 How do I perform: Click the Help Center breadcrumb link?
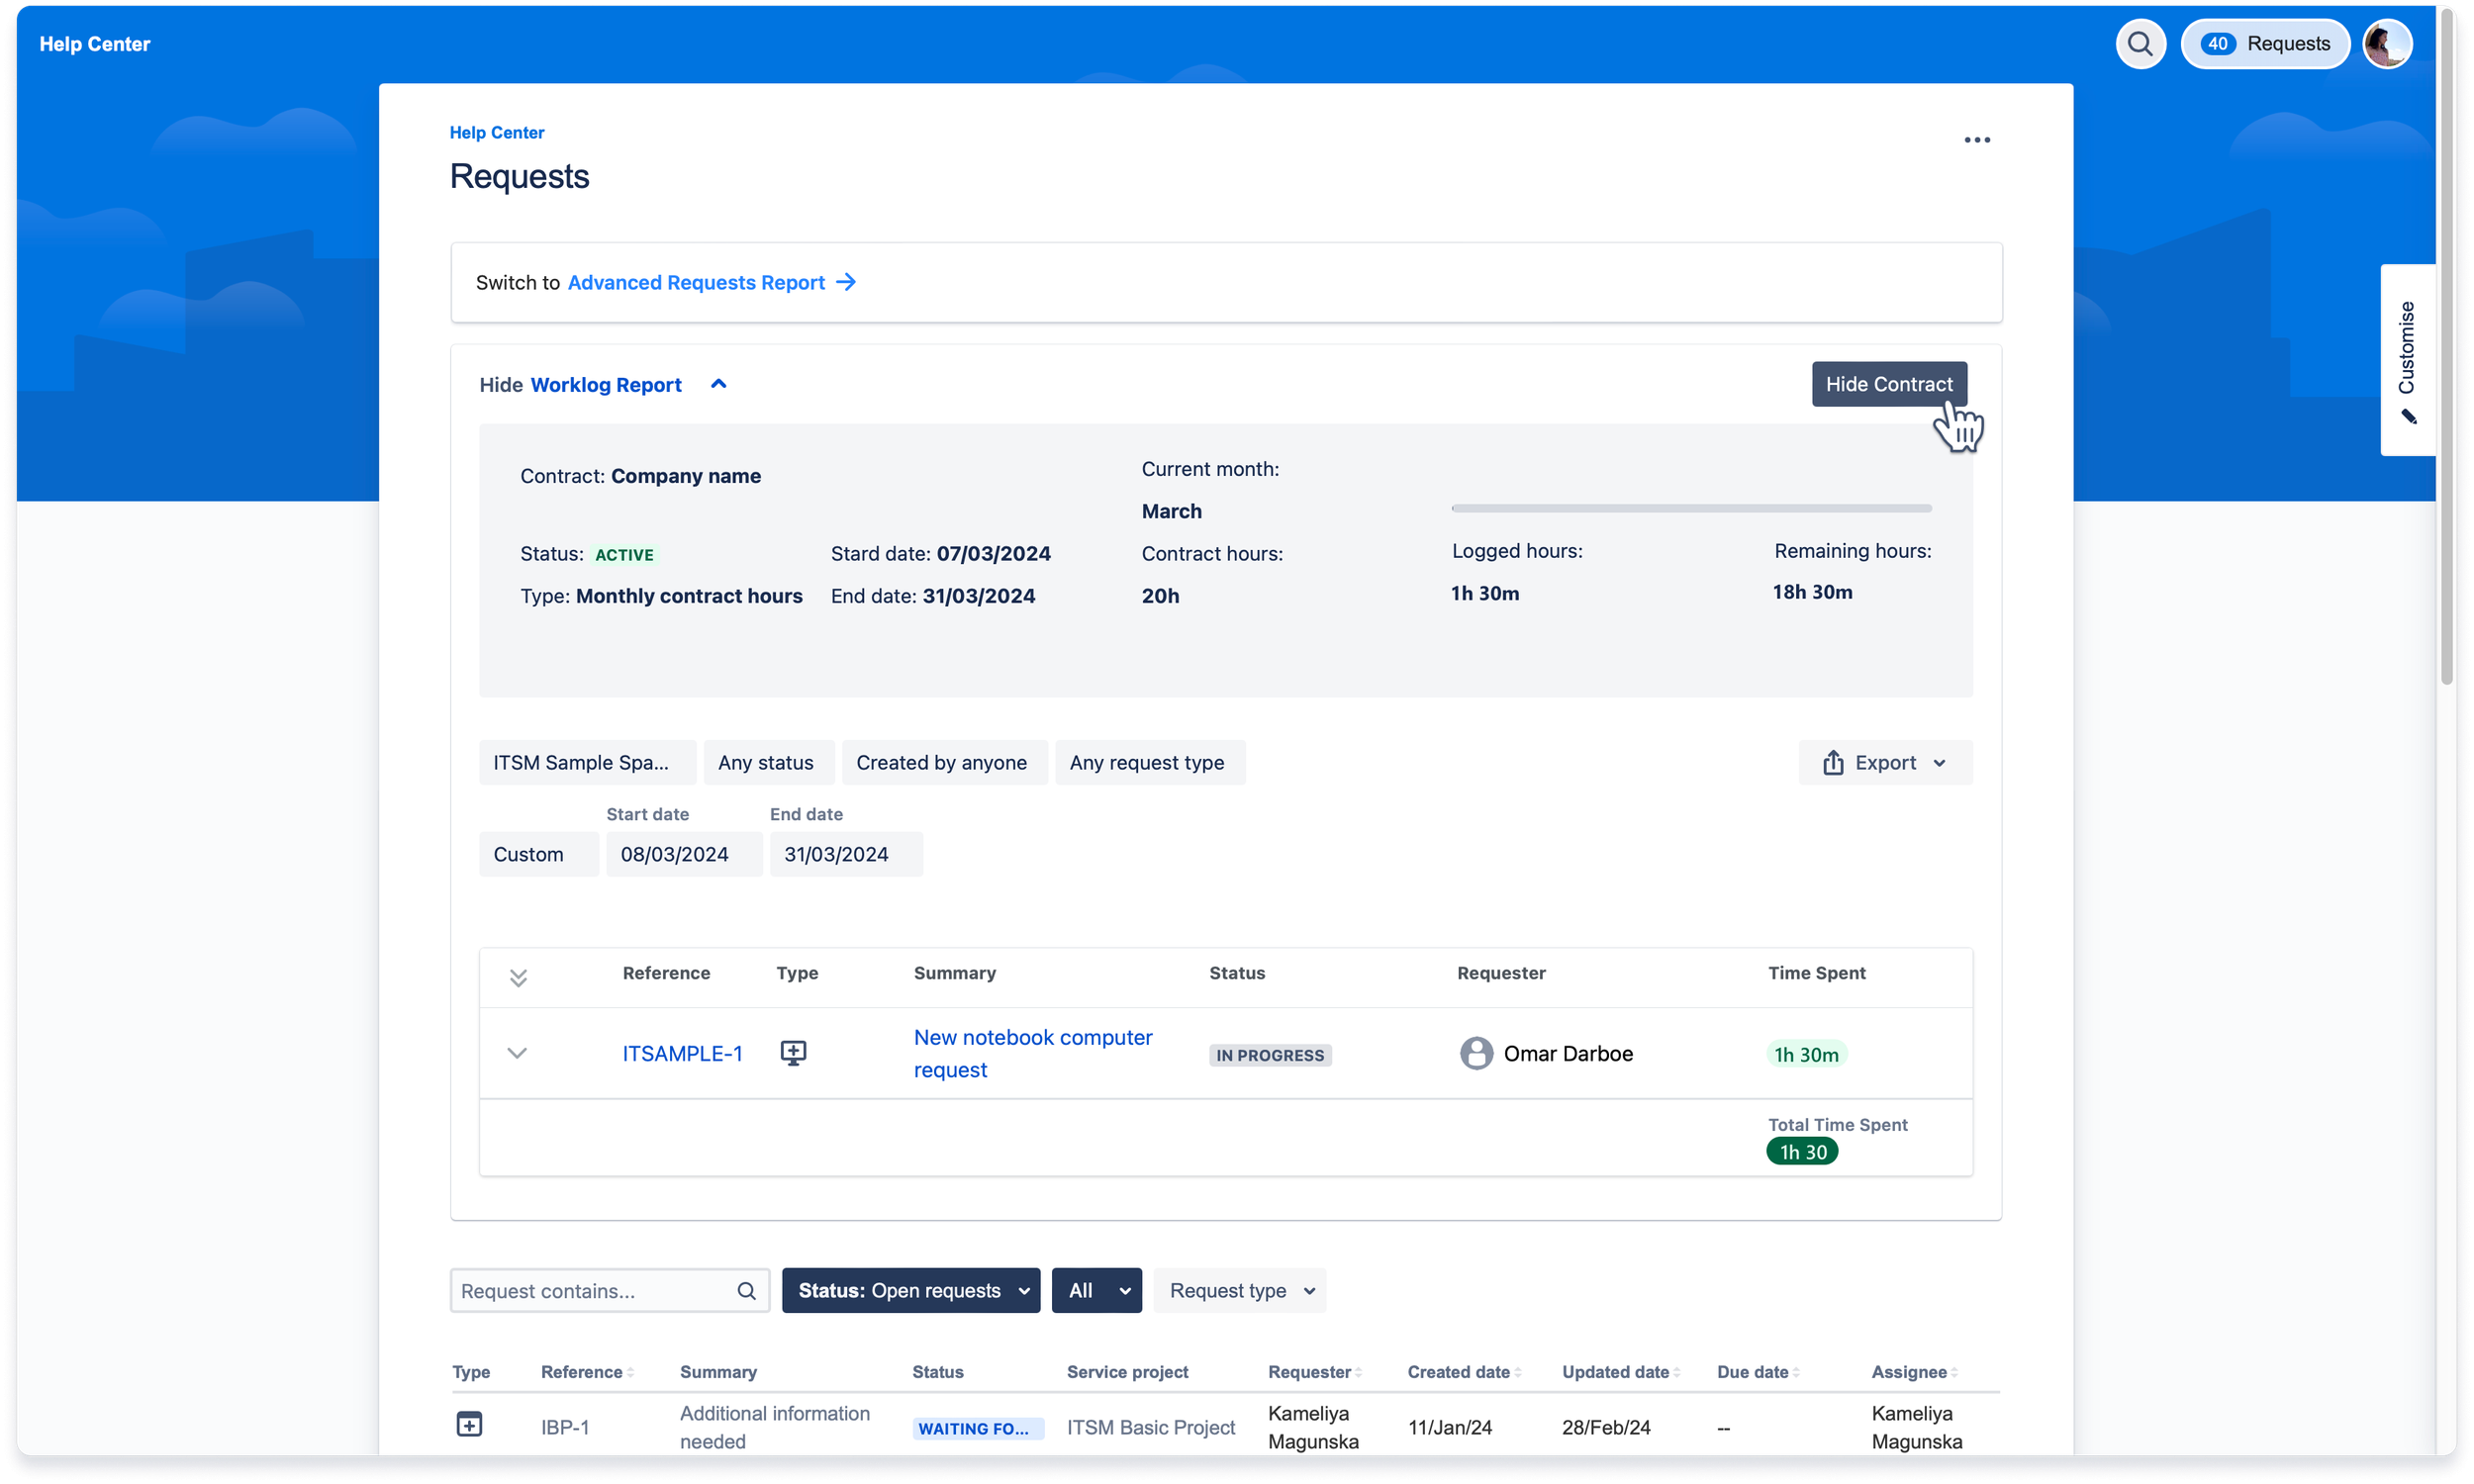pyautogui.click(x=497, y=132)
